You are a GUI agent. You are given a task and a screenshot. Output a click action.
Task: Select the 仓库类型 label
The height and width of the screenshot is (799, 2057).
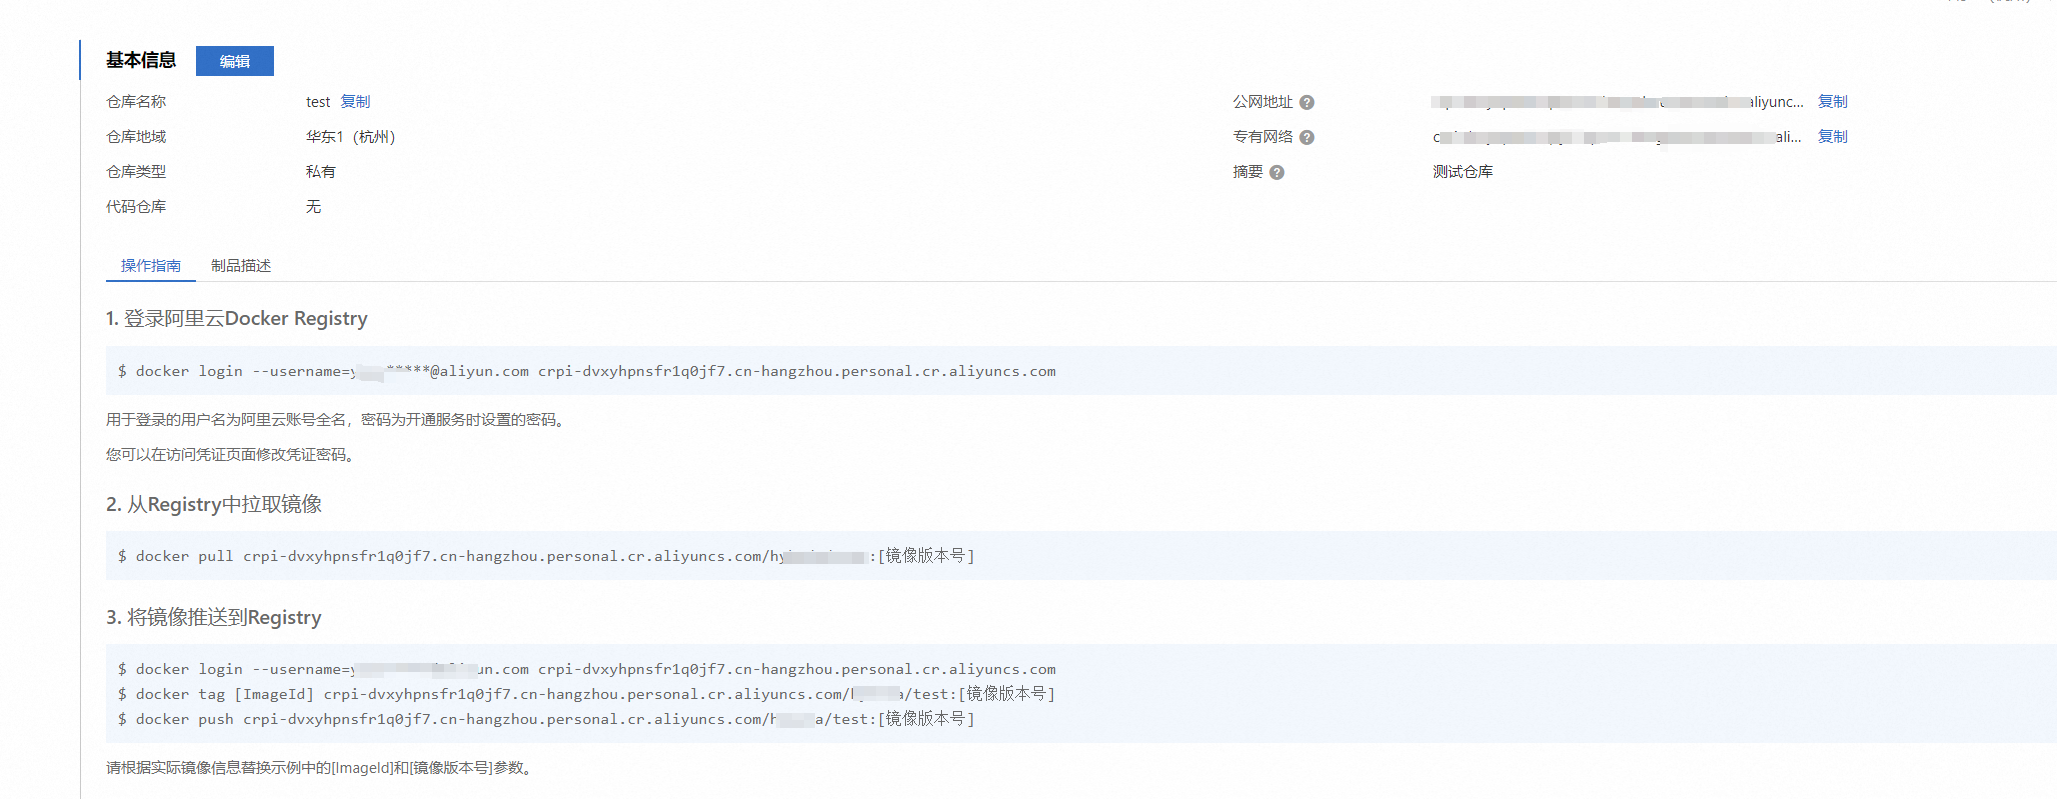tap(136, 172)
